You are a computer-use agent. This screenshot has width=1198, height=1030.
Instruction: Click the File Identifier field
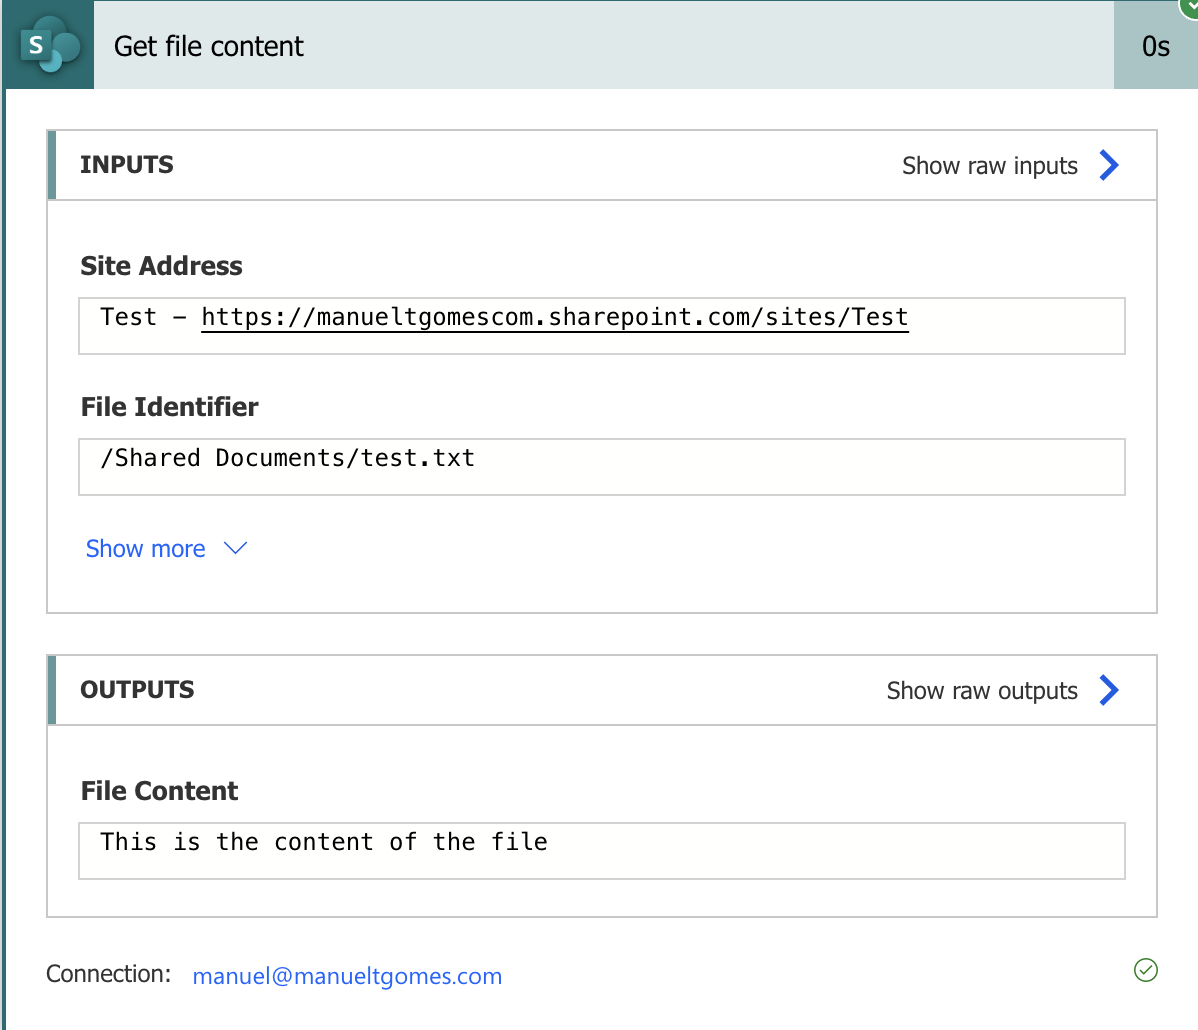(x=601, y=467)
